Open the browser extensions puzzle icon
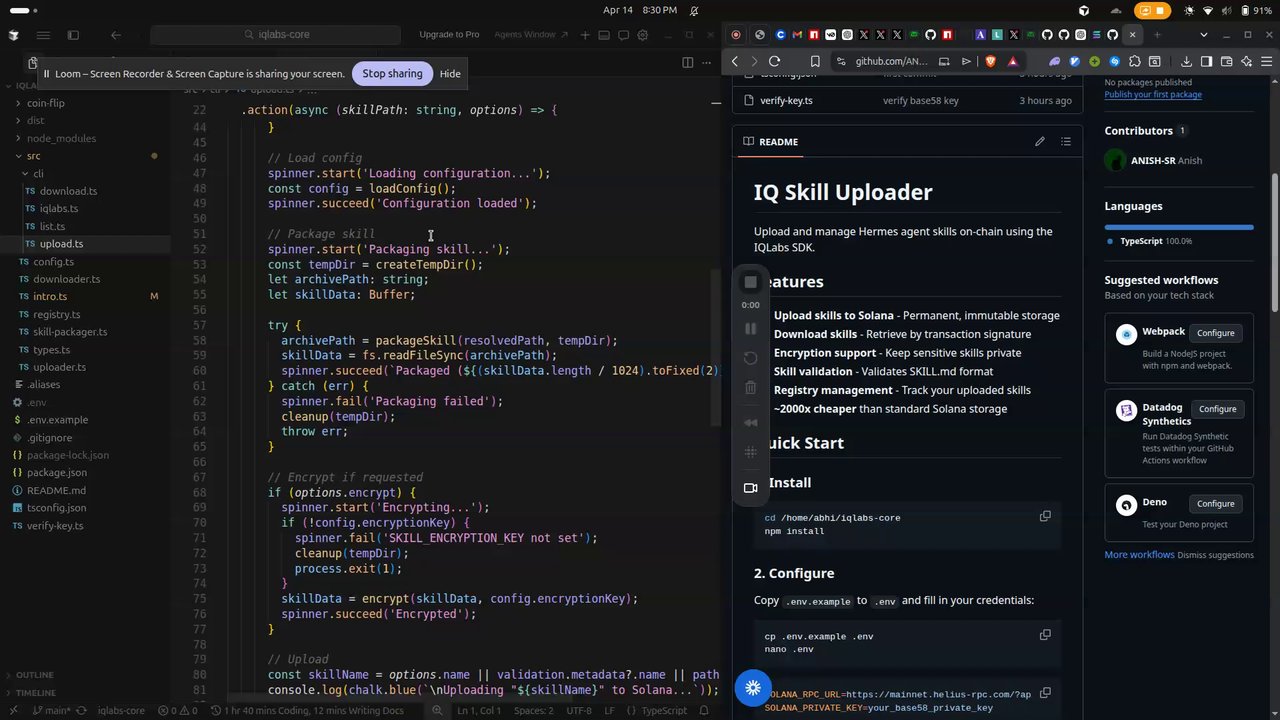 1135,61
